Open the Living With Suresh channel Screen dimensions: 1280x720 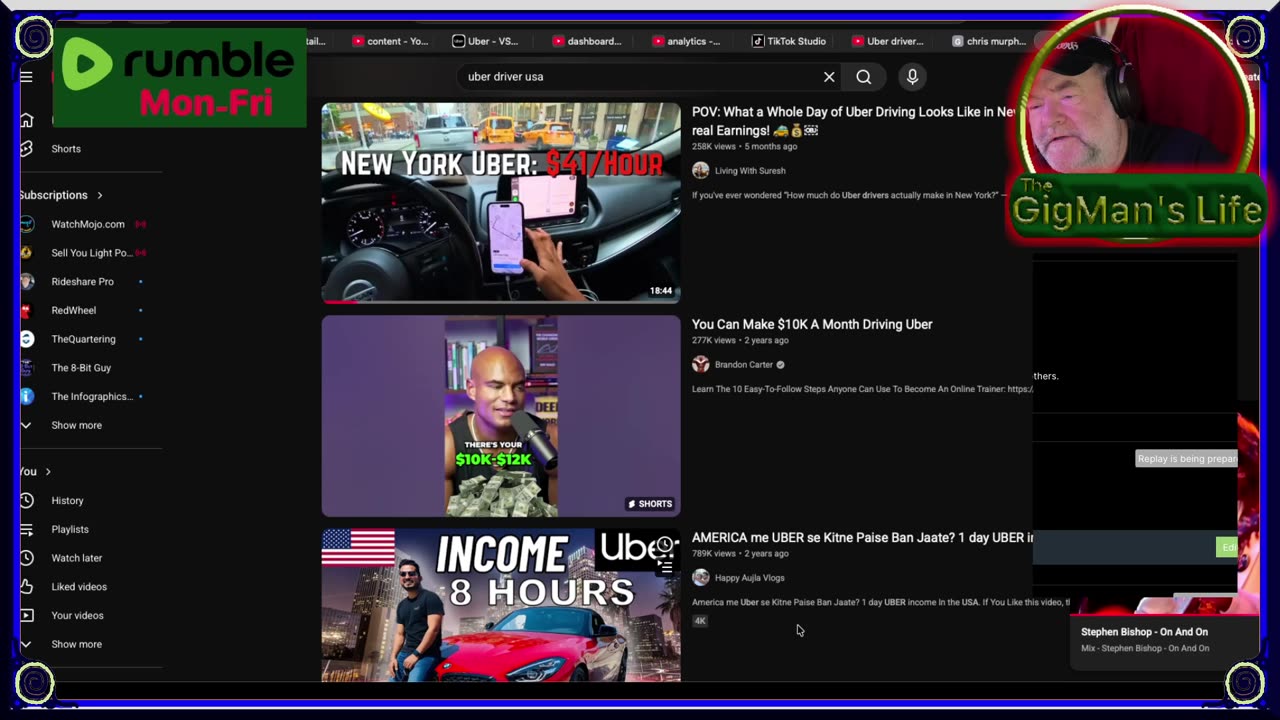coord(750,171)
